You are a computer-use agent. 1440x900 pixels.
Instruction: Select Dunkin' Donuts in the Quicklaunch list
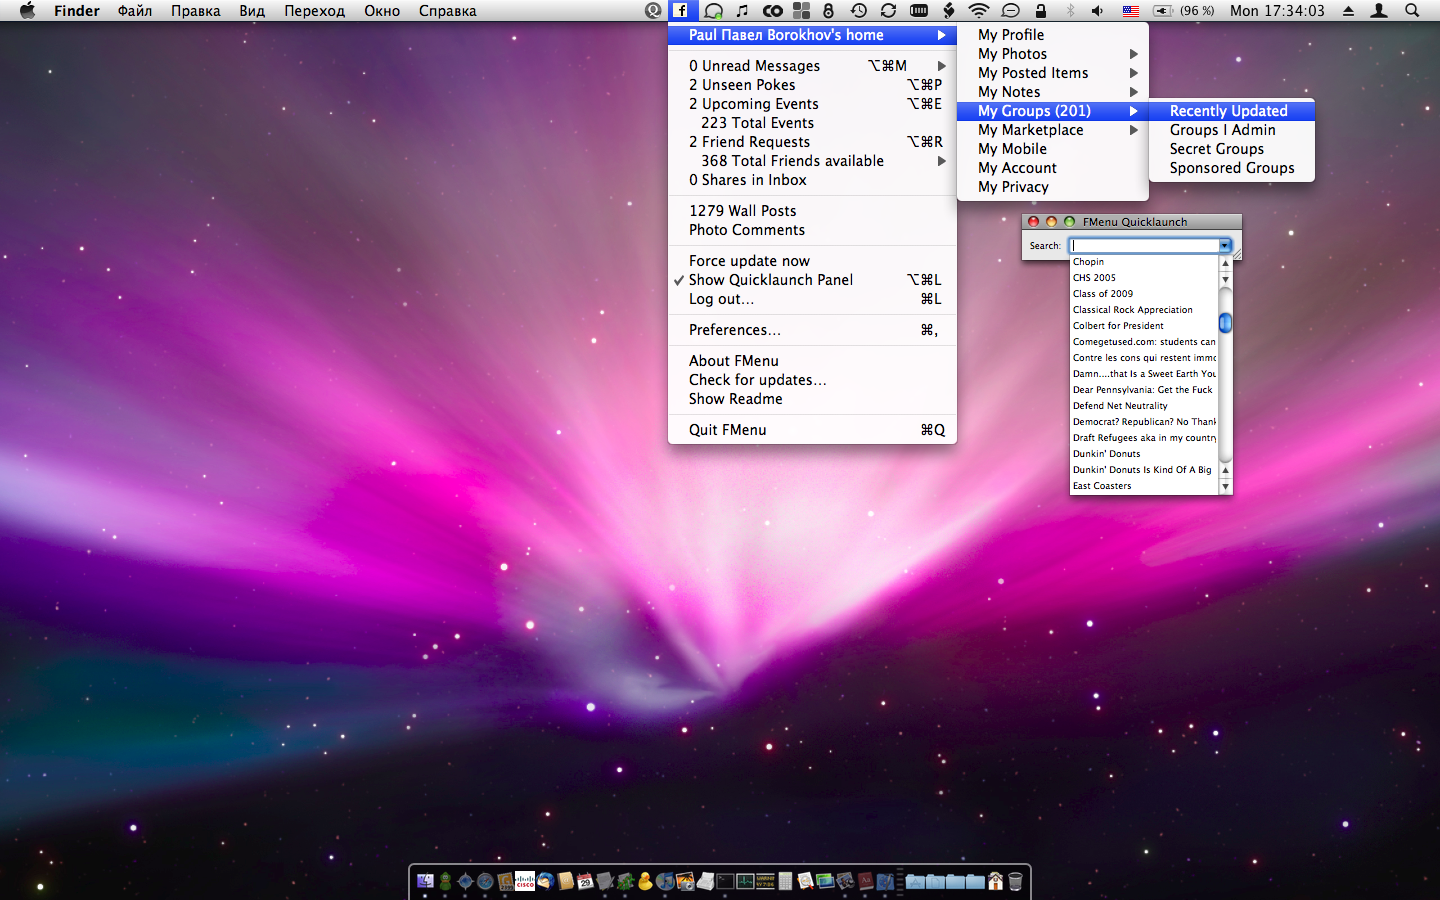(1144, 454)
